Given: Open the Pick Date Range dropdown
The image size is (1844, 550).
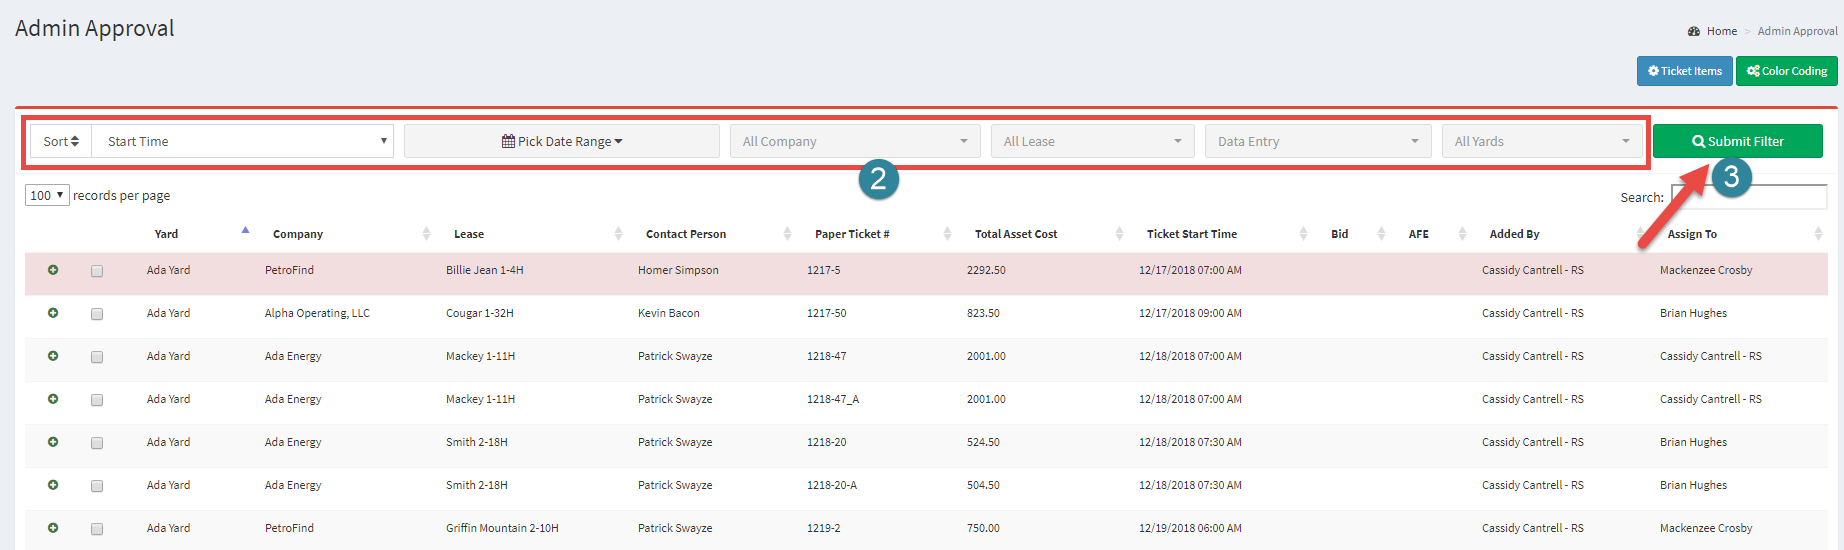Looking at the screenshot, I should tap(562, 141).
